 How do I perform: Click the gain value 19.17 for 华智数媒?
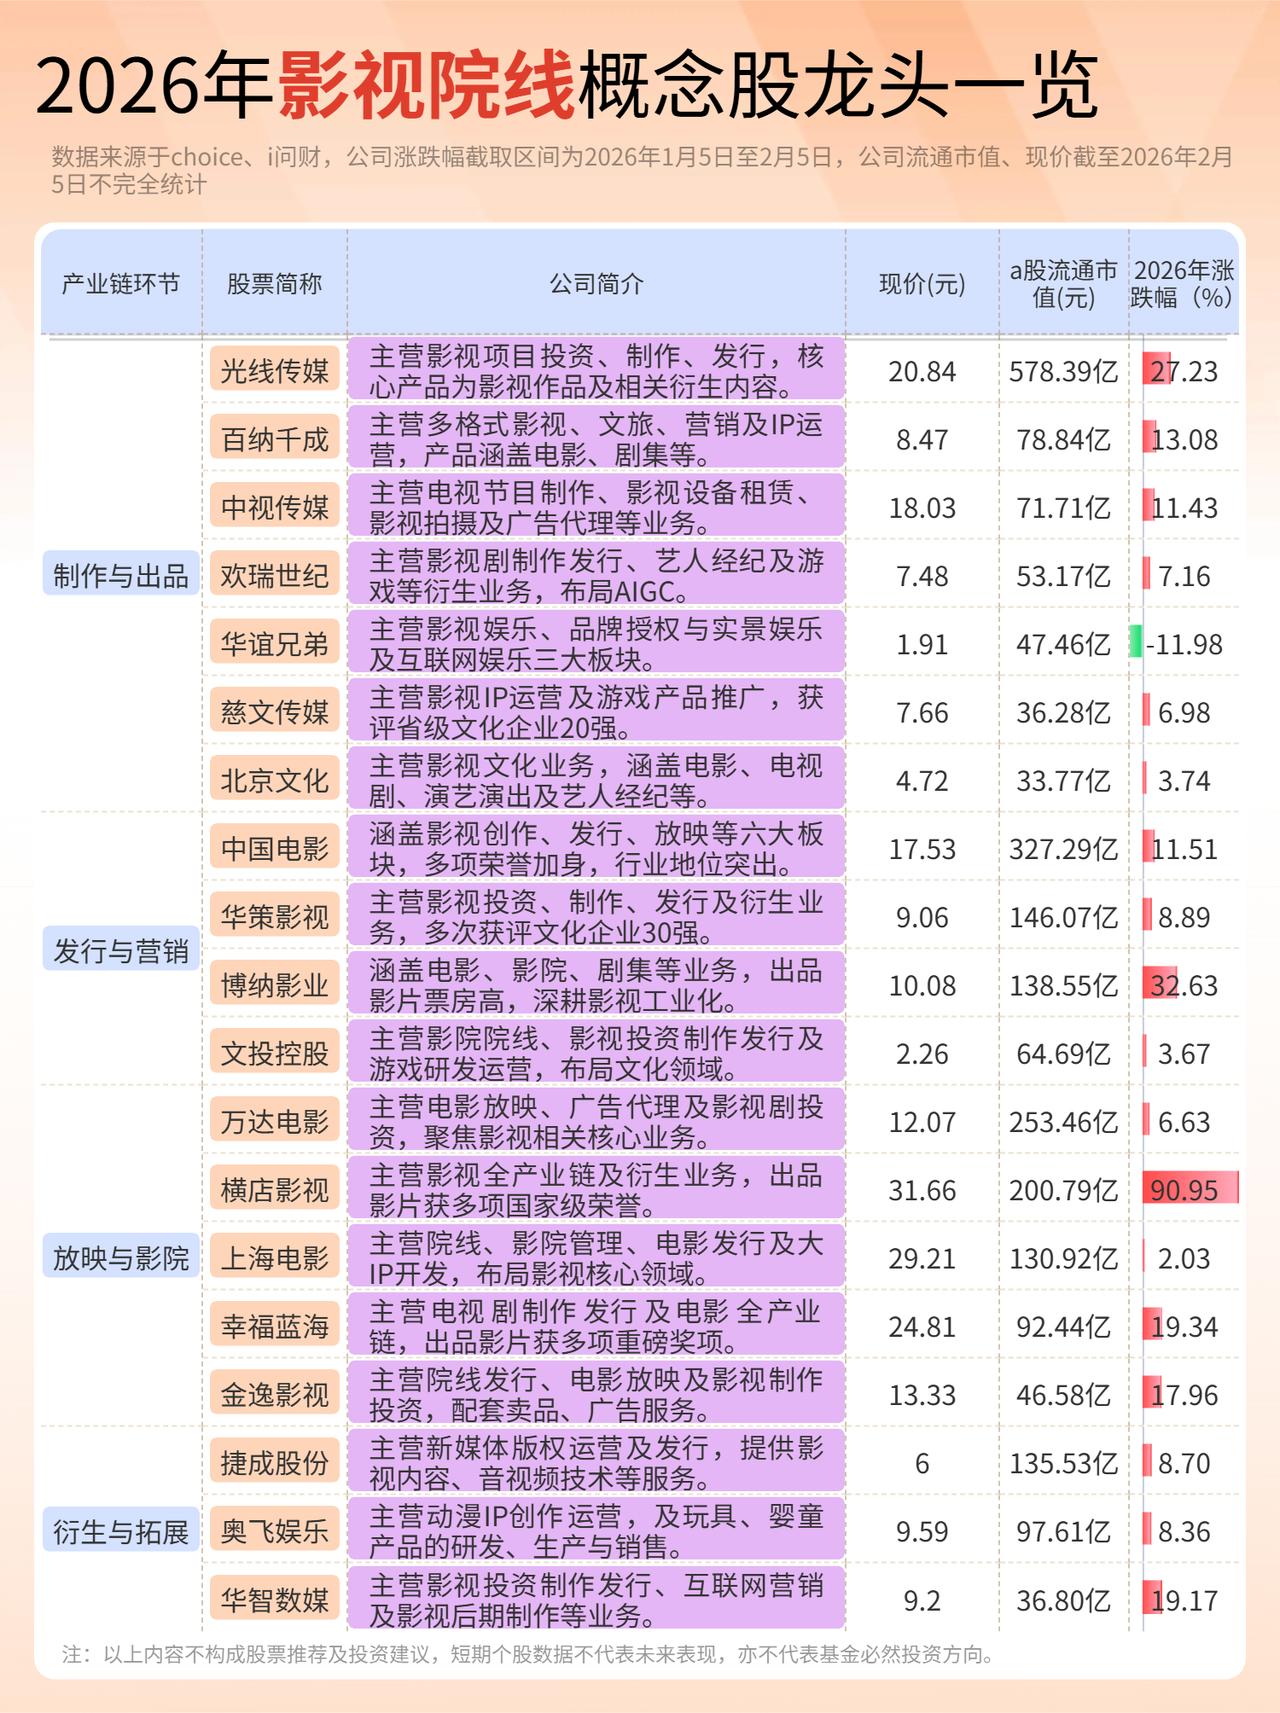click(x=1184, y=1600)
